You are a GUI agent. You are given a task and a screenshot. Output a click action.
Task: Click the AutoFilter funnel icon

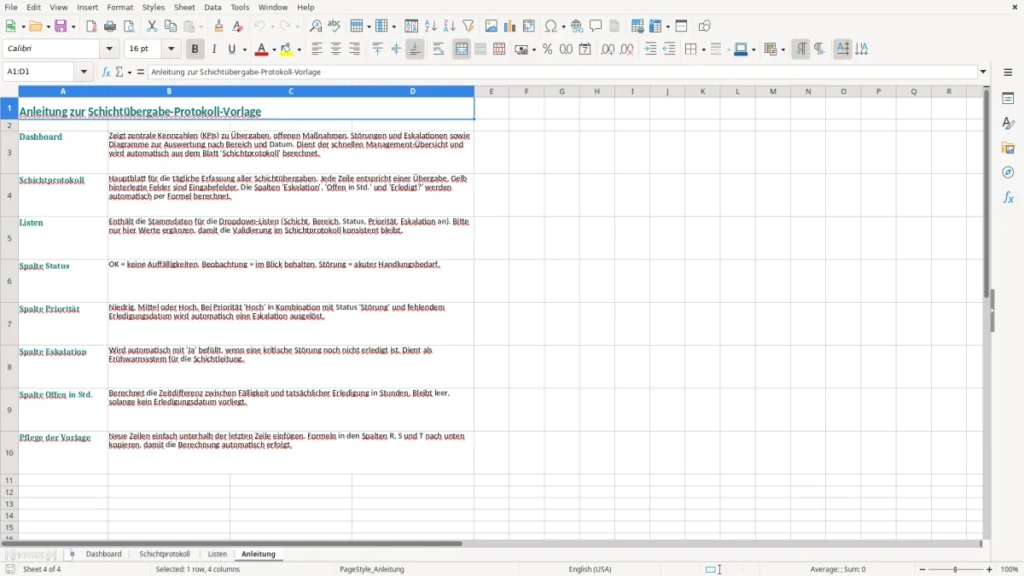click(x=468, y=26)
